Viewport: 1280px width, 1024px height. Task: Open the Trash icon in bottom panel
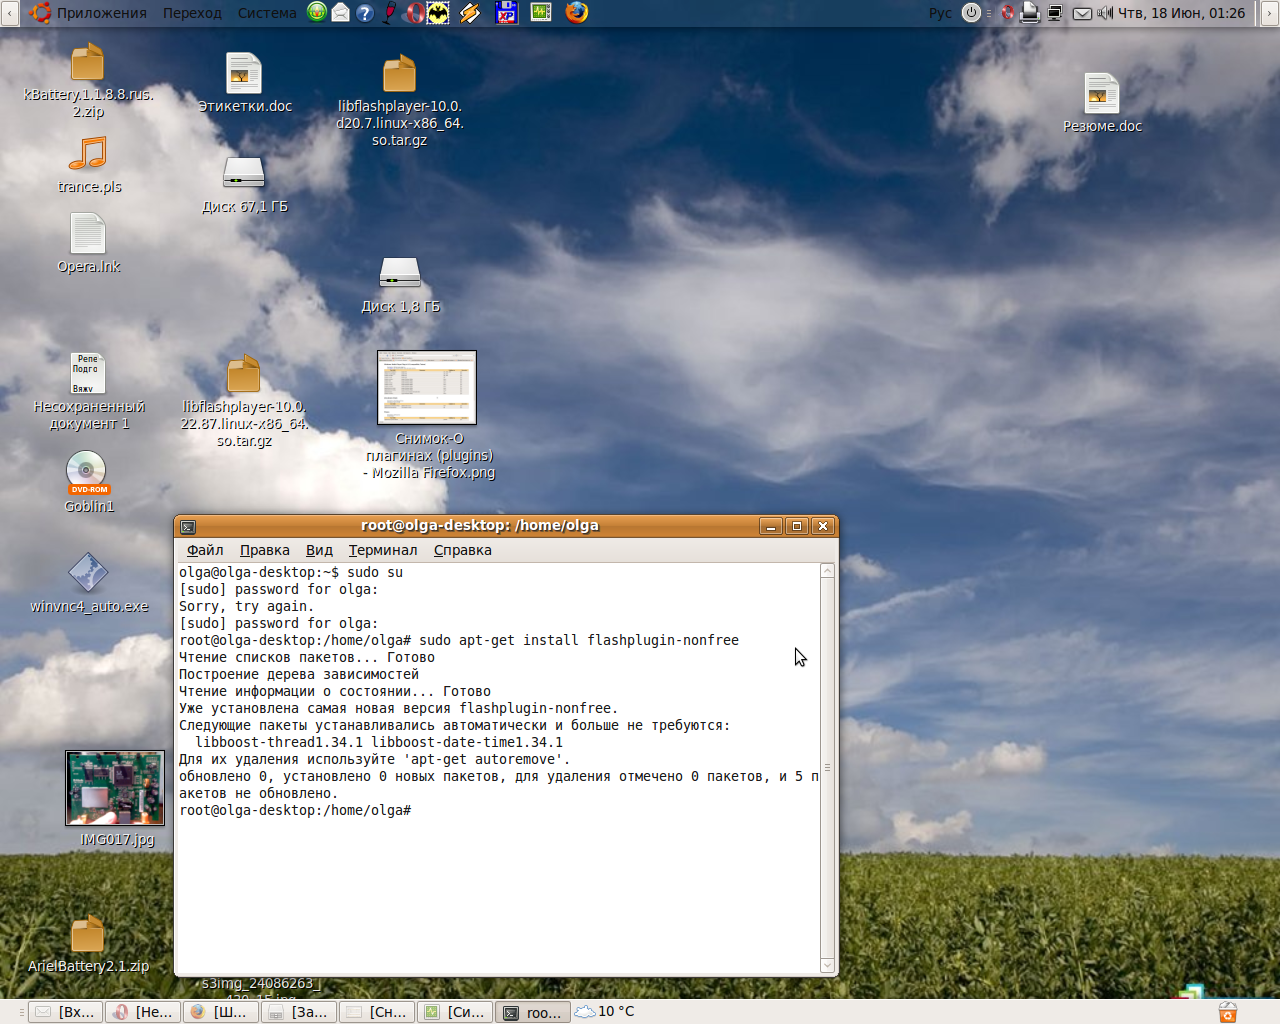[1228, 1012]
